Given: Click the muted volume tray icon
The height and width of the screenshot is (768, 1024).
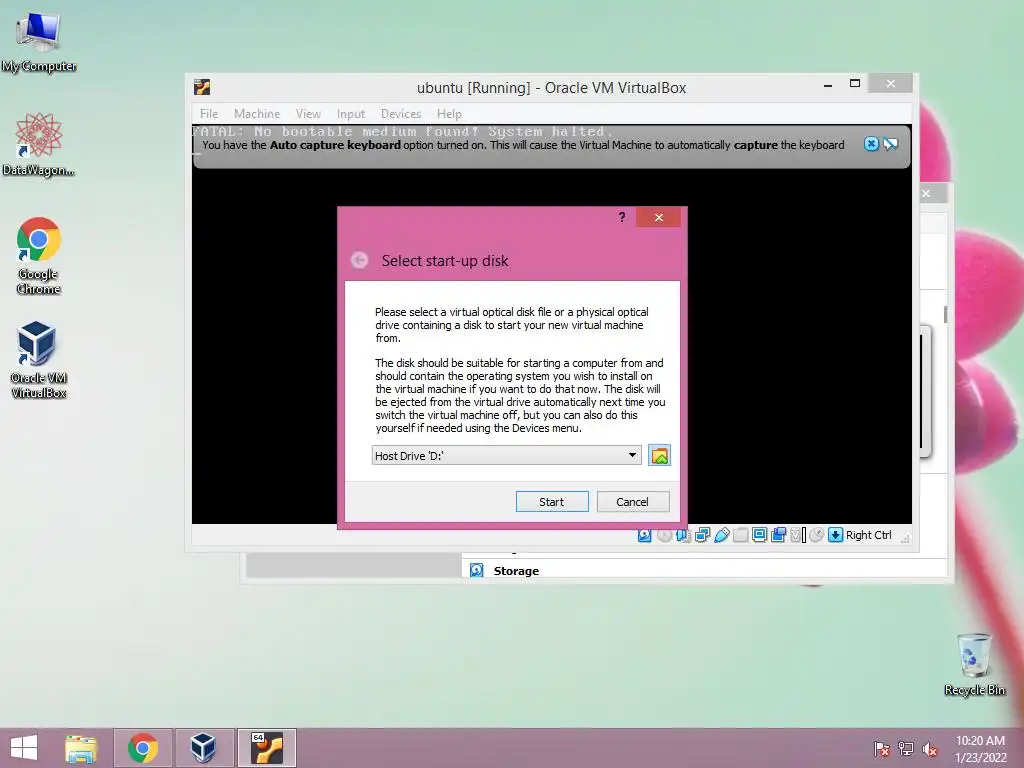Looking at the screenshot, I should click(930, 749).
